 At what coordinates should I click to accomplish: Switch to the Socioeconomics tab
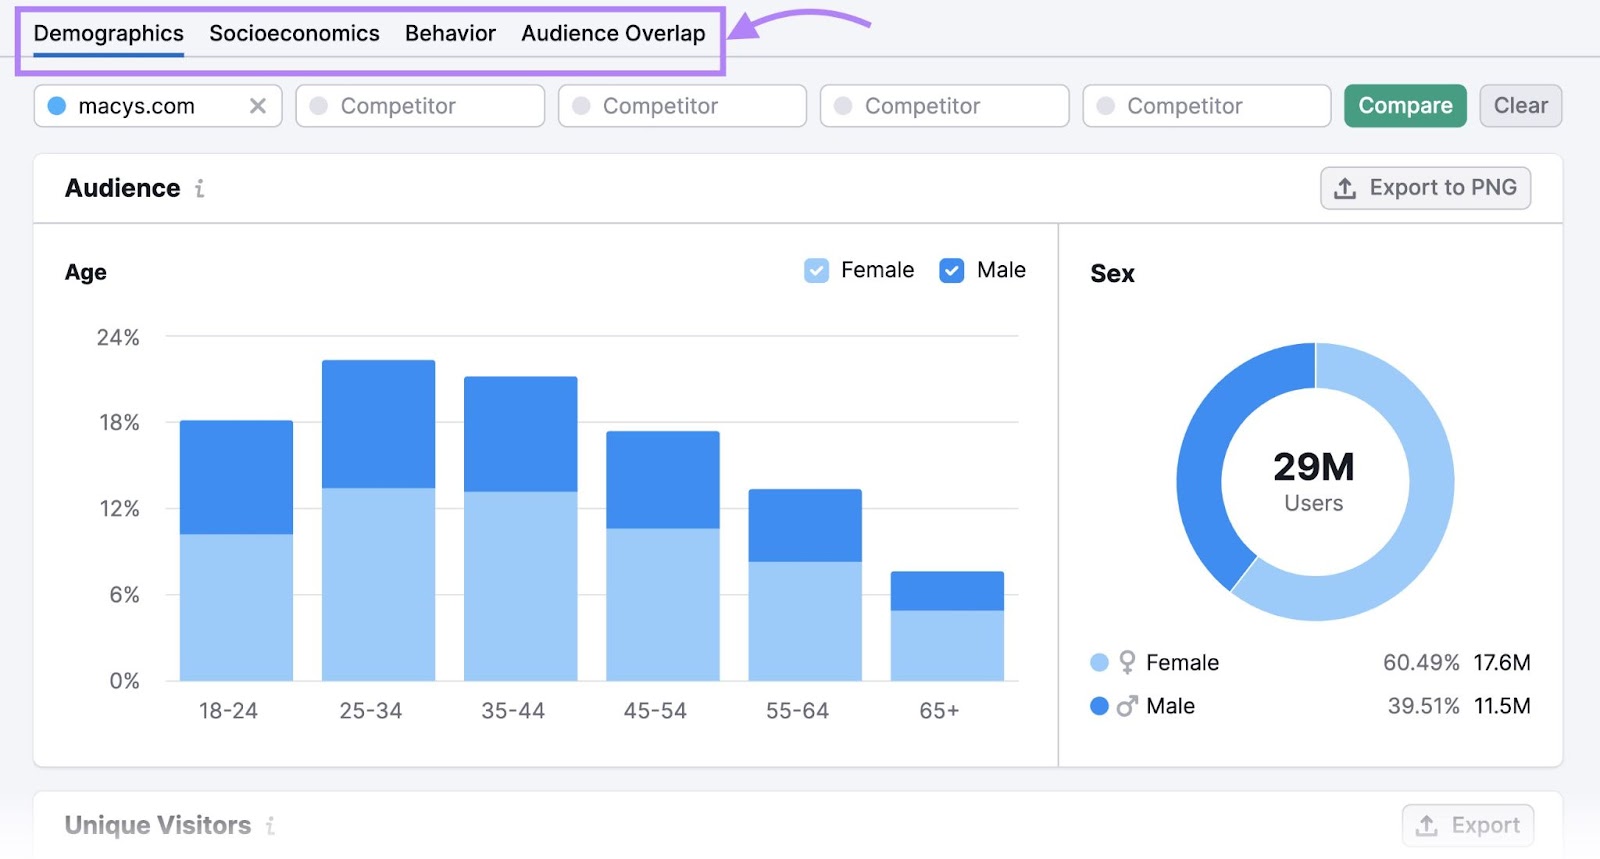tap(294, 33)
